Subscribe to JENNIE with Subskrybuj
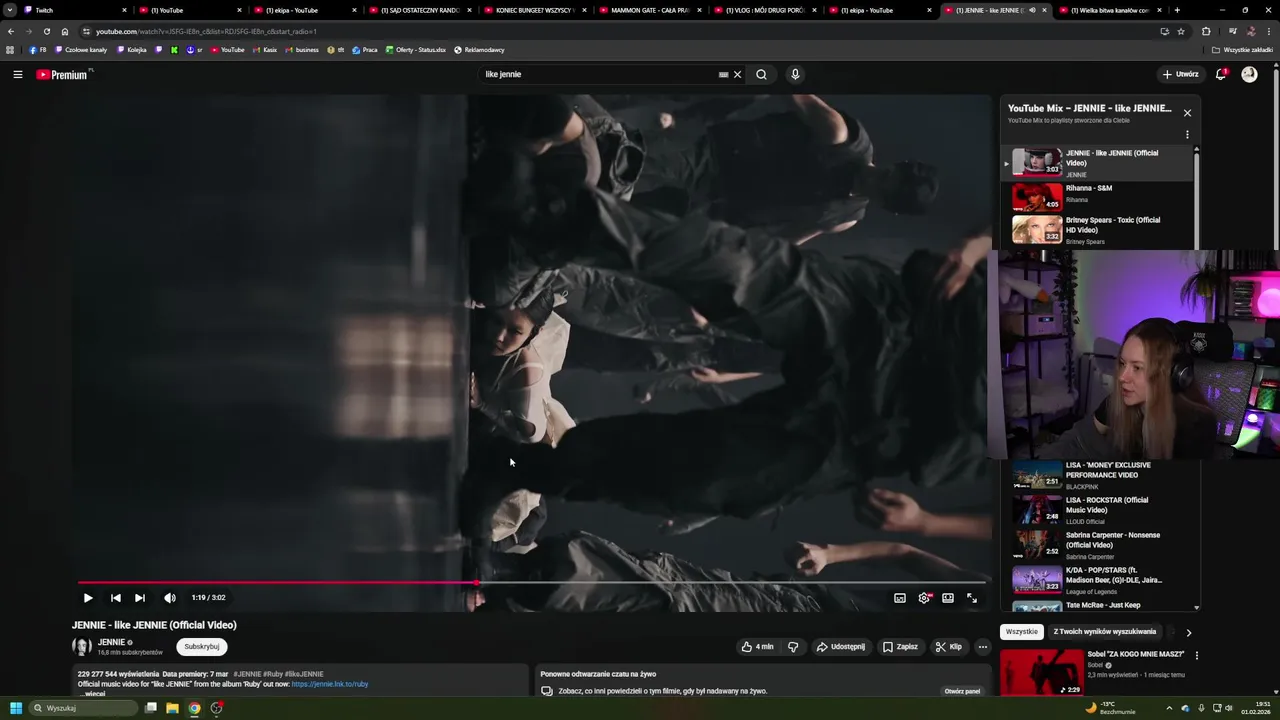 [x=201, y=647]
